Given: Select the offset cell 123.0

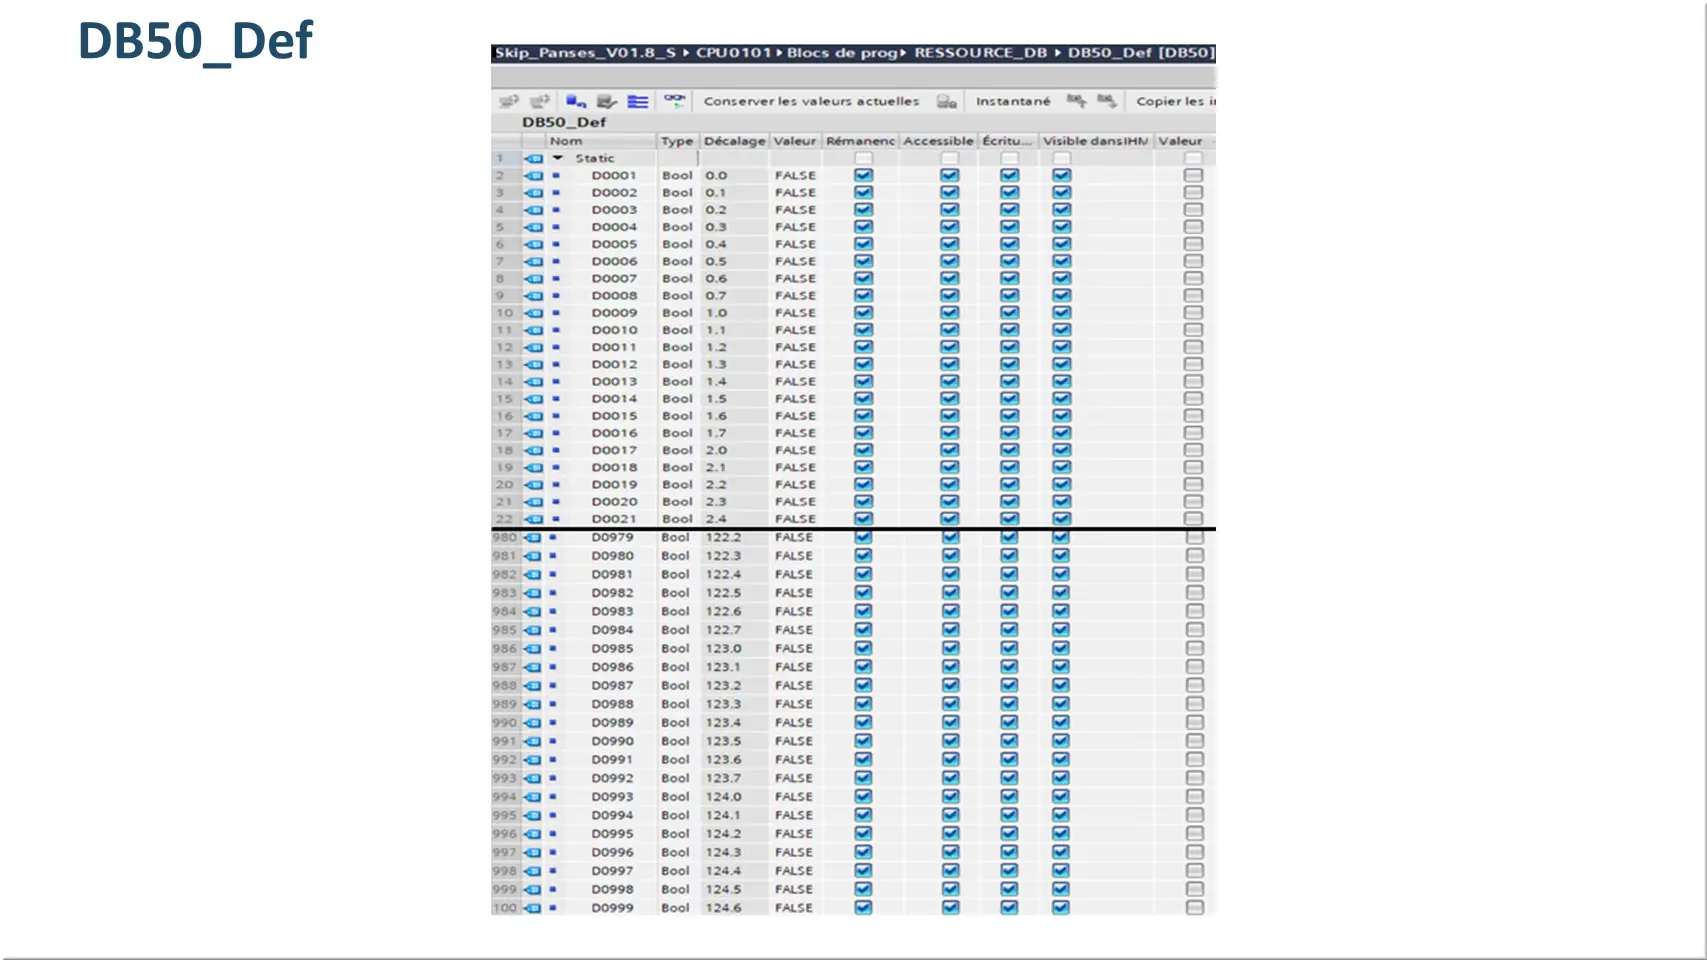Looking at the screenshot, I should point(724,649).
